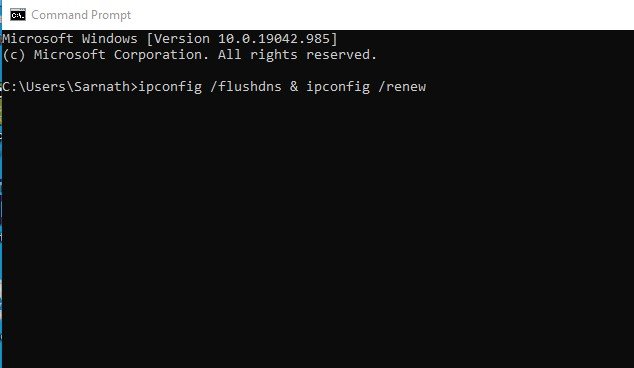Click the word Windows in the first line

(110, 39)
